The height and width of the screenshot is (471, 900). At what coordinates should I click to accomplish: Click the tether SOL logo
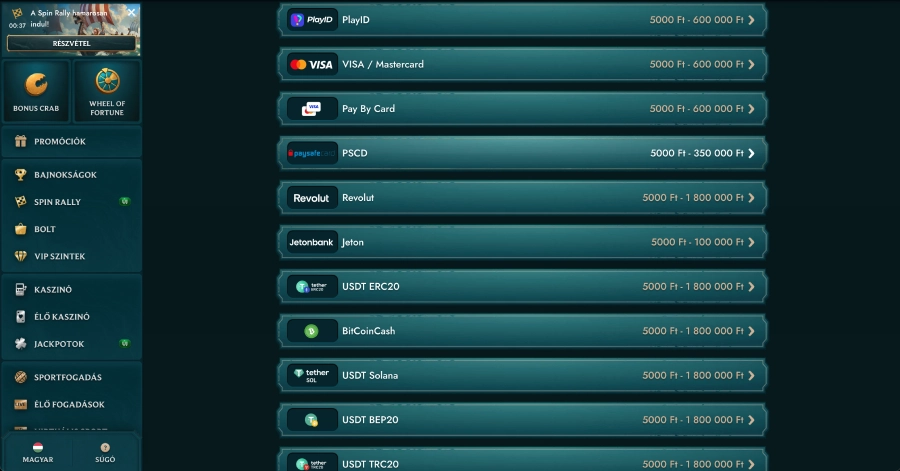click(x=312, y=375)
